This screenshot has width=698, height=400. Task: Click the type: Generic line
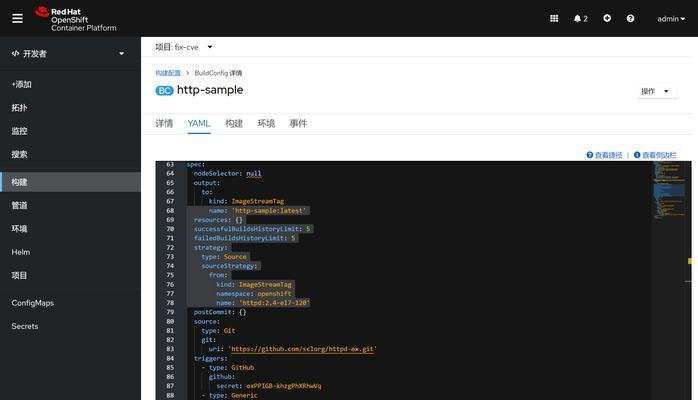(229, 396)
